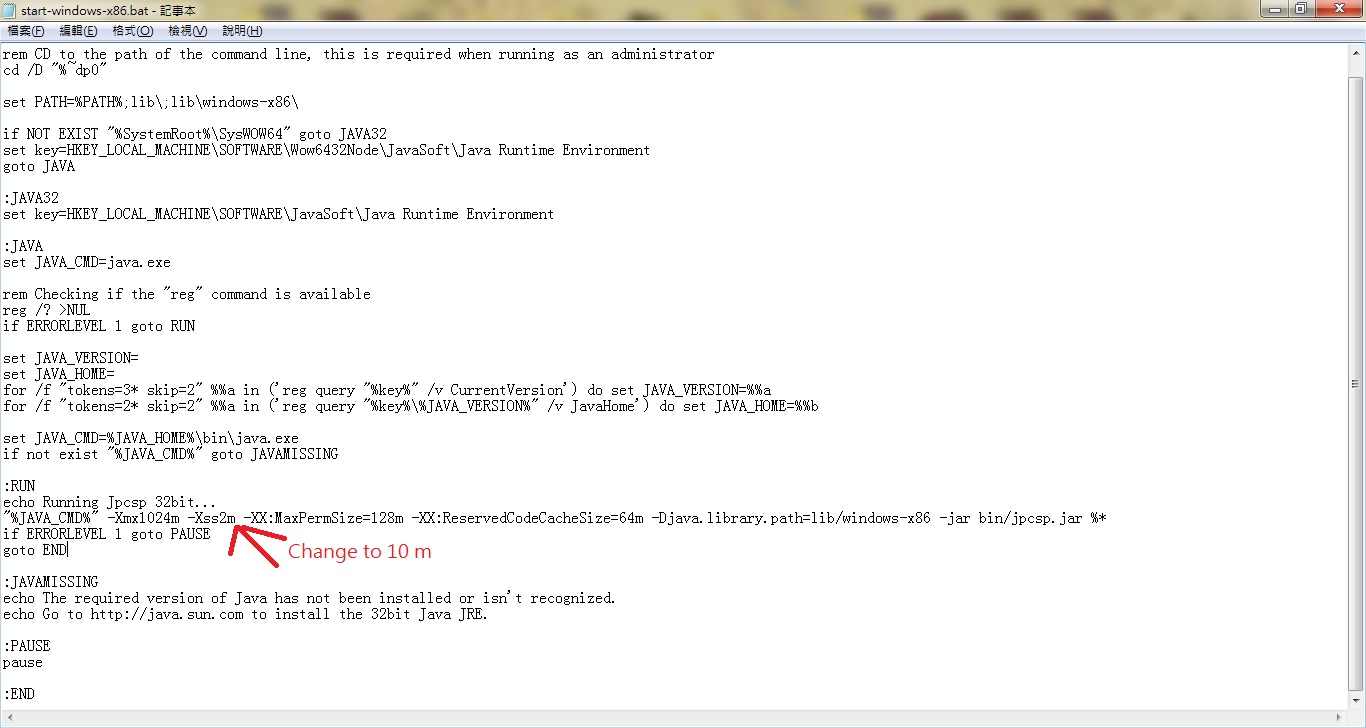
Task: Click the "-Djava.library.path=lib/windows-x86" argument
Action: coord(791,518)
